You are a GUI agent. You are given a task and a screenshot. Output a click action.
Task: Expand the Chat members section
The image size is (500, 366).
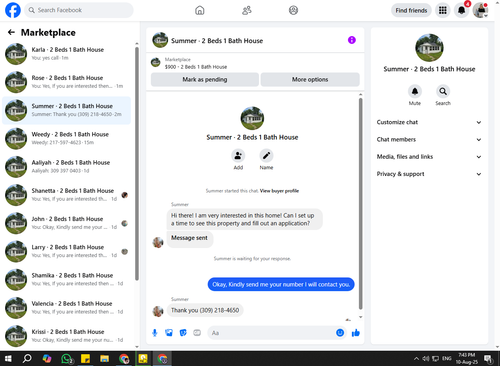[x=429, y=139]
